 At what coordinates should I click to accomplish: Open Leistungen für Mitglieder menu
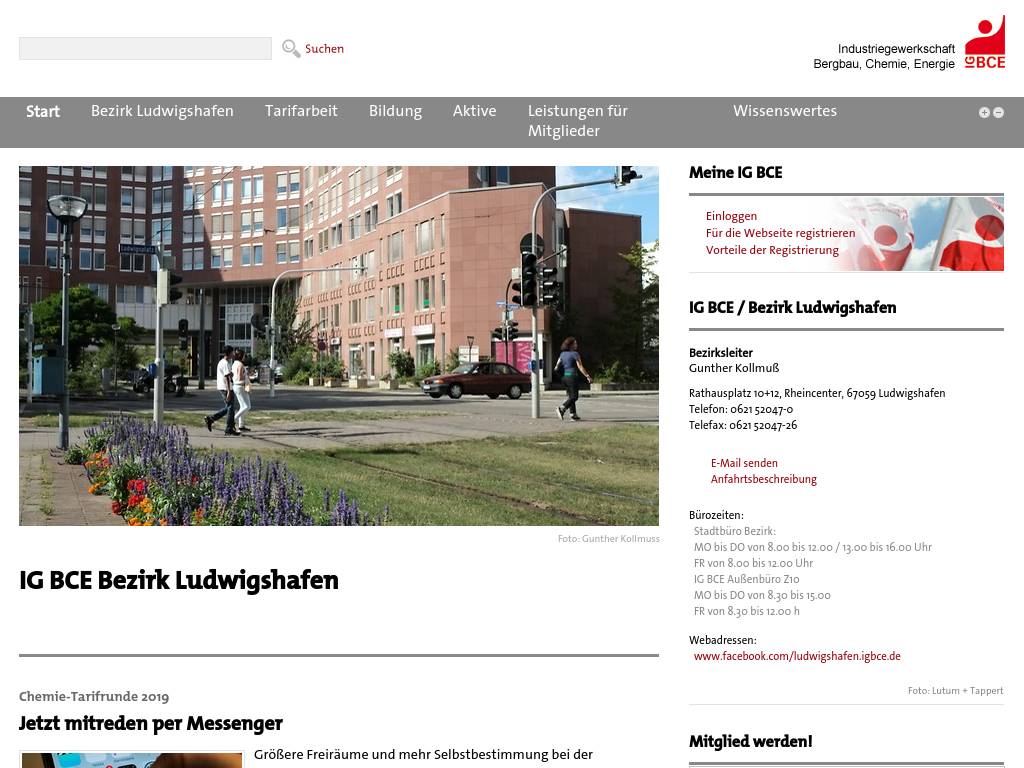(x=577, y=121)
